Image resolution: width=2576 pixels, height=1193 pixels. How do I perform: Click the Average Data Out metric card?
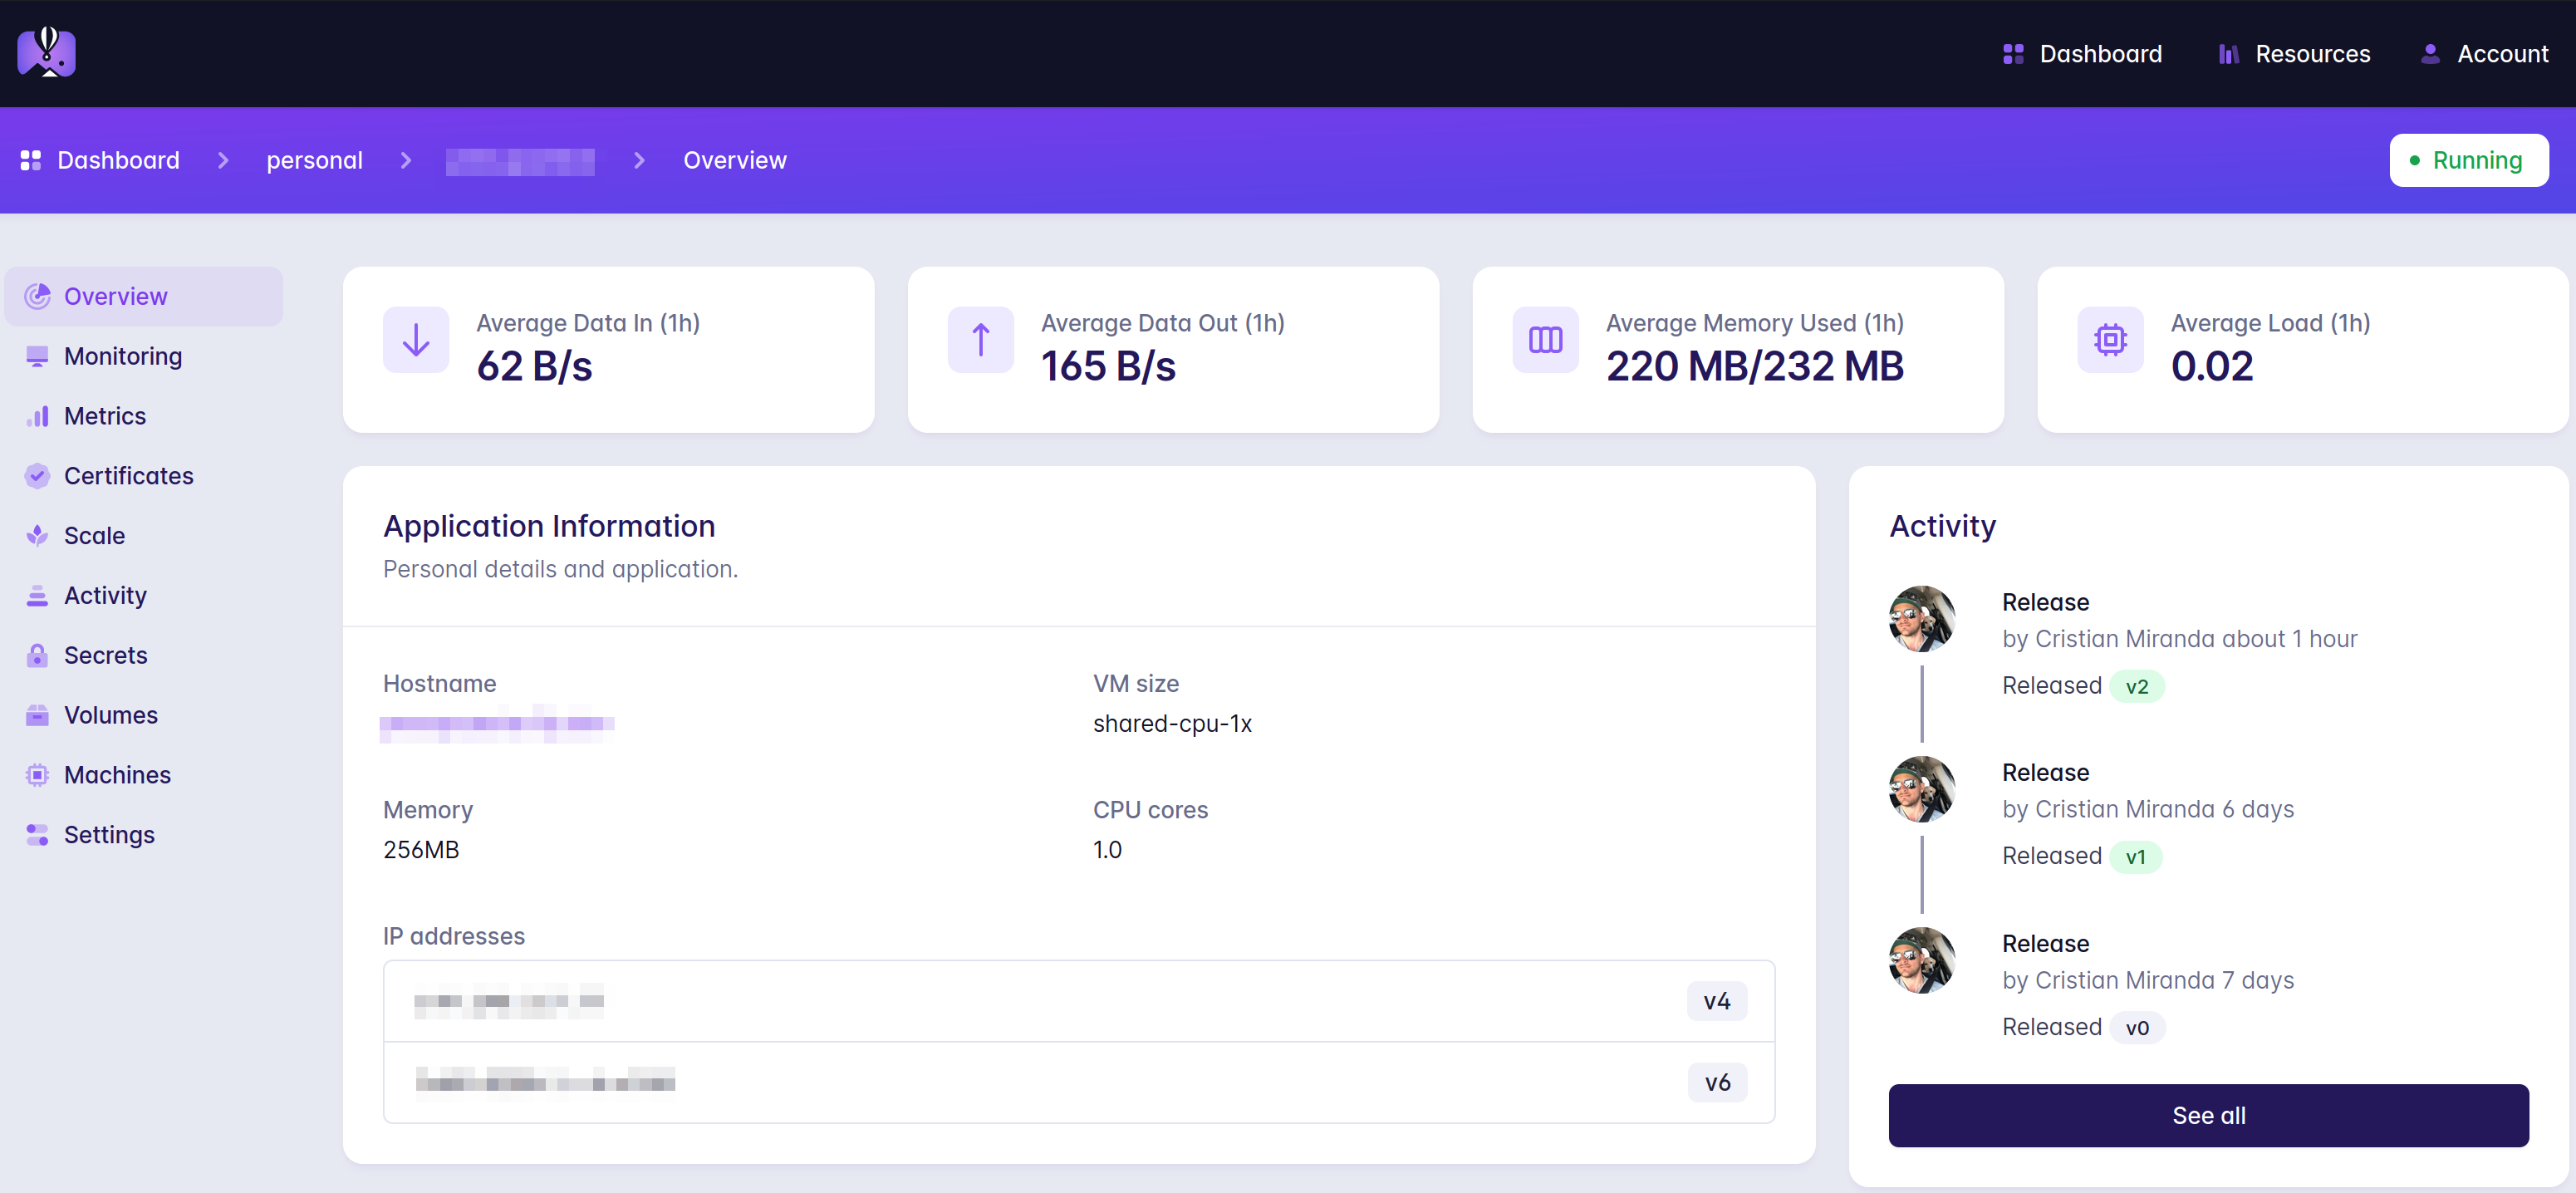[x=1173, y=348]
